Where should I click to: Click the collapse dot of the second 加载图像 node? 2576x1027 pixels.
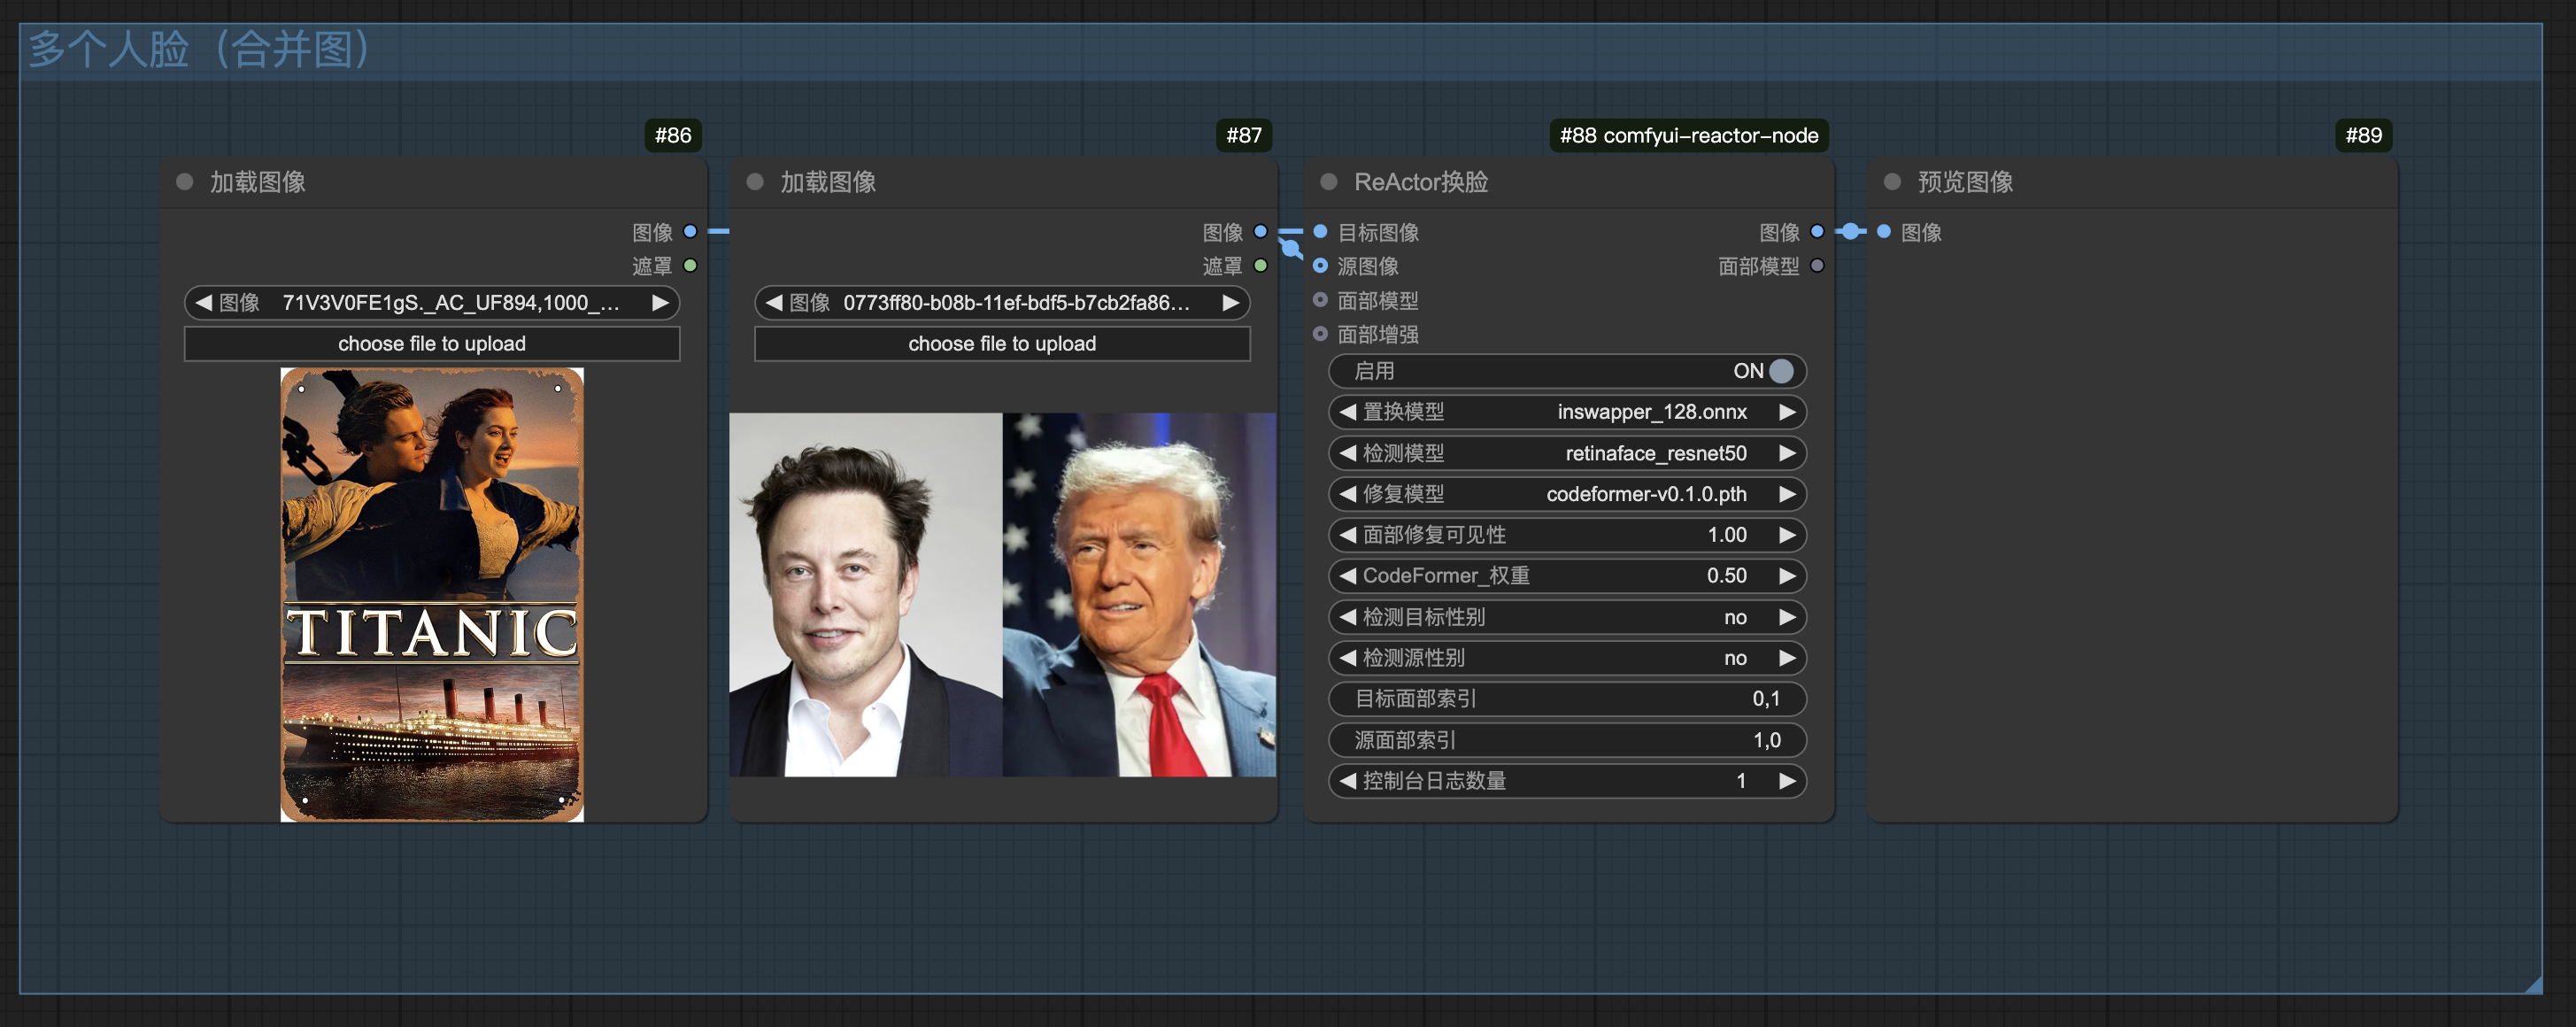[755, 182]
